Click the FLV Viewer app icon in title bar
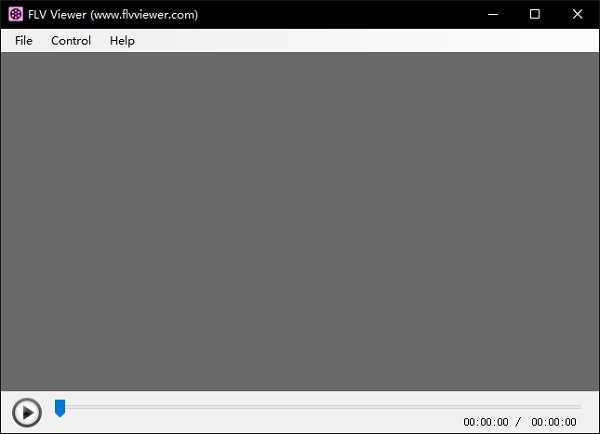This screenshot has width=600, height=434. [x=15, y=14]
